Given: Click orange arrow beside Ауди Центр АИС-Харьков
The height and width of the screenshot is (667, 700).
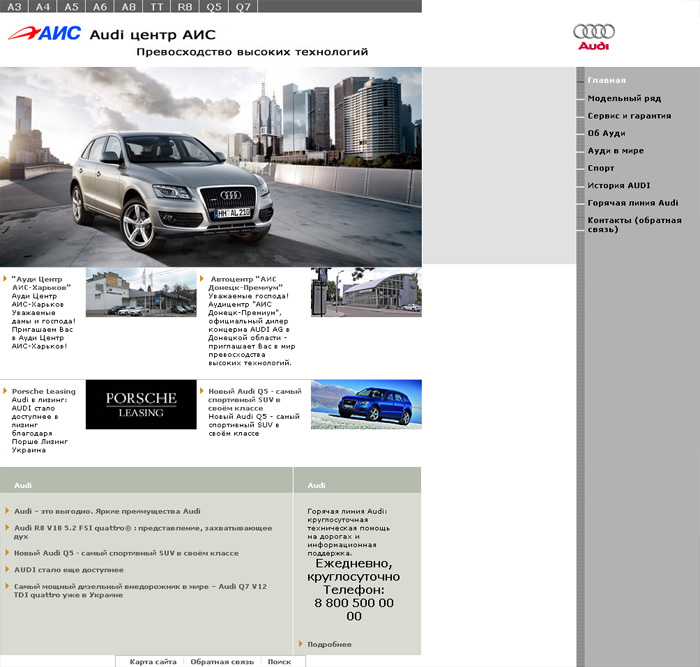Looking at the screenshot, I should 5,279.
